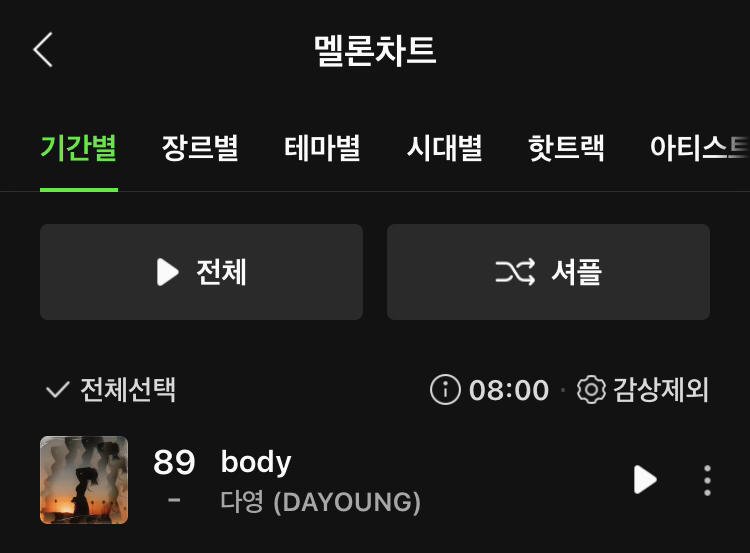Select the 전체선택 label text
The image size is (750, 553).
pyautogui.click(x=128, y=390)
